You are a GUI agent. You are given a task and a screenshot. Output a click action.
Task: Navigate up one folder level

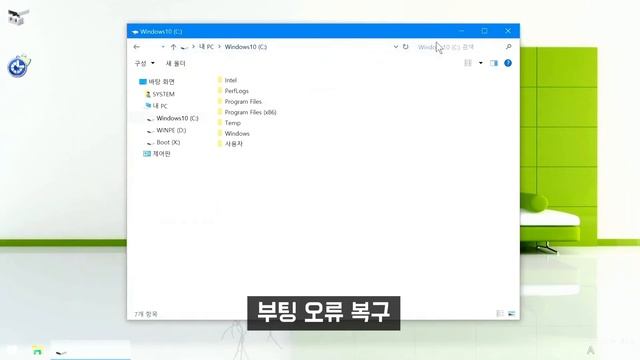[x=173, y=47]
